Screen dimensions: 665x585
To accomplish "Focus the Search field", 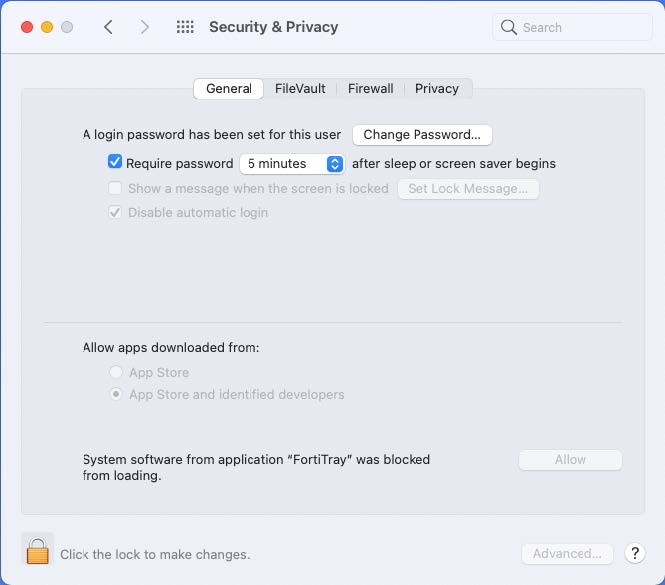I will 580,27.
